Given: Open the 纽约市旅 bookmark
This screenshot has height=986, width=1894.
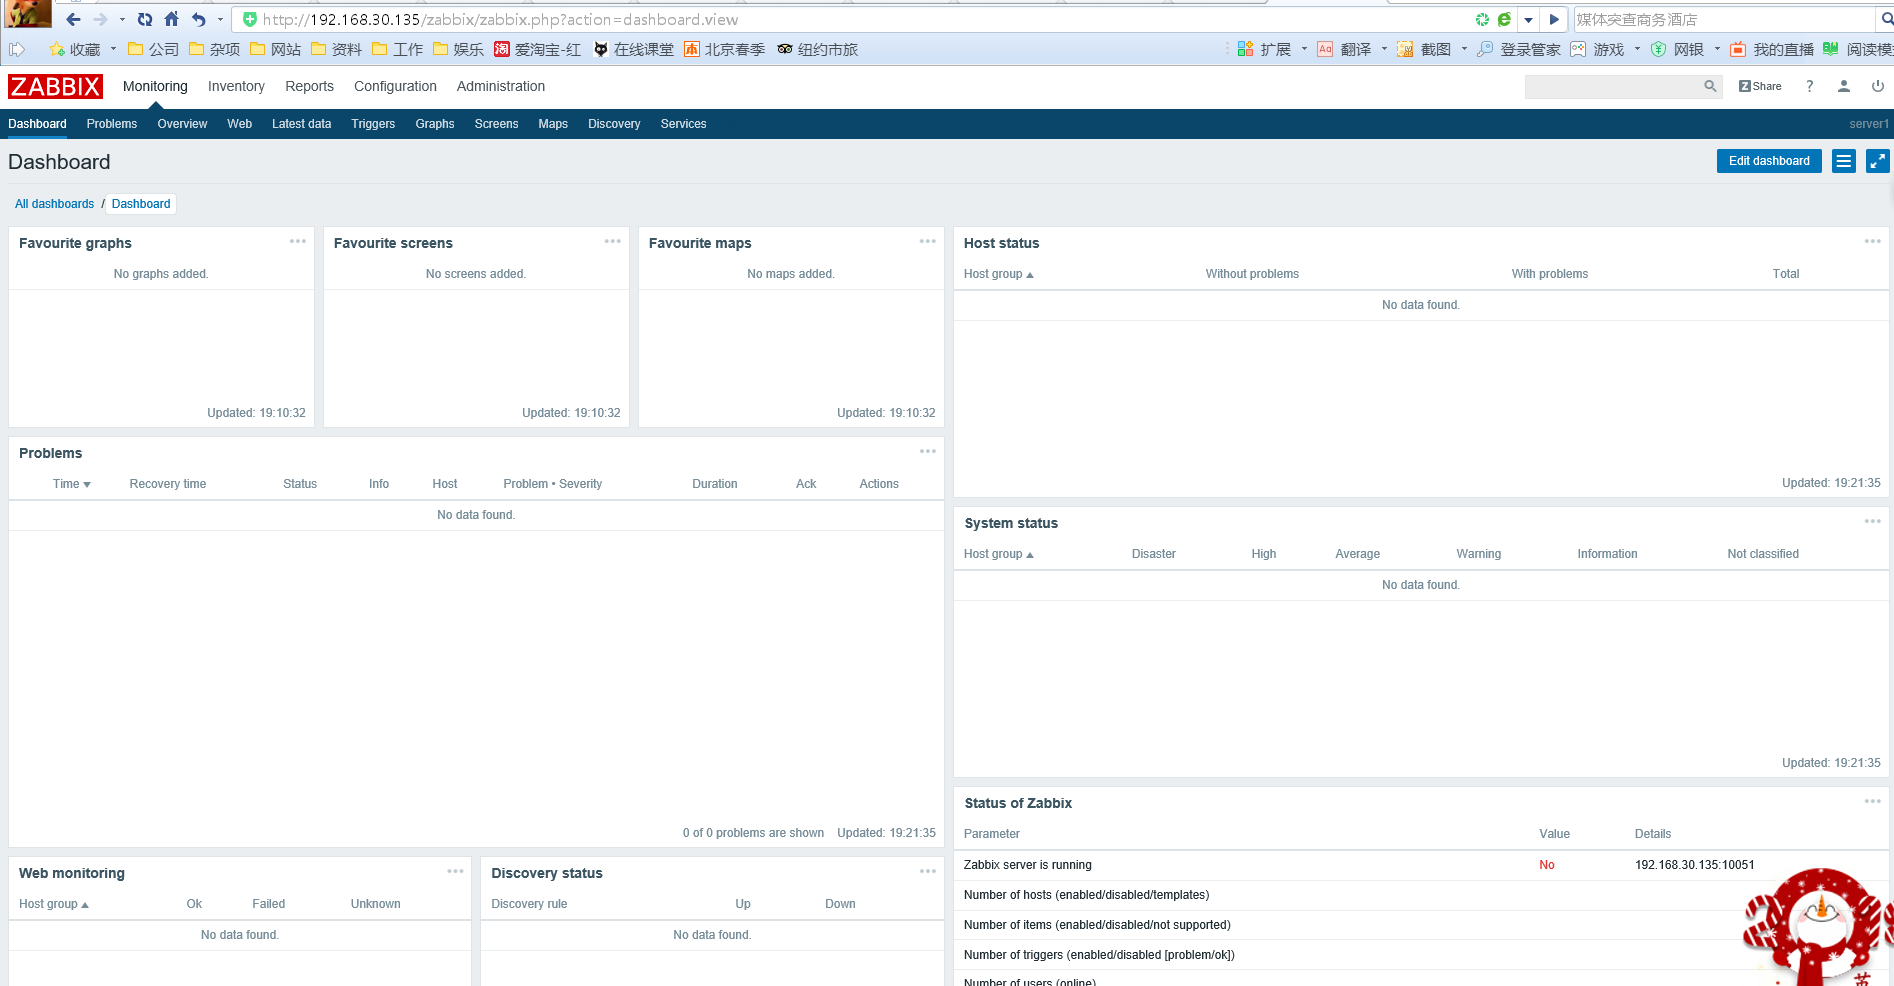Looking at the screenshot, I should click(818, 49).
